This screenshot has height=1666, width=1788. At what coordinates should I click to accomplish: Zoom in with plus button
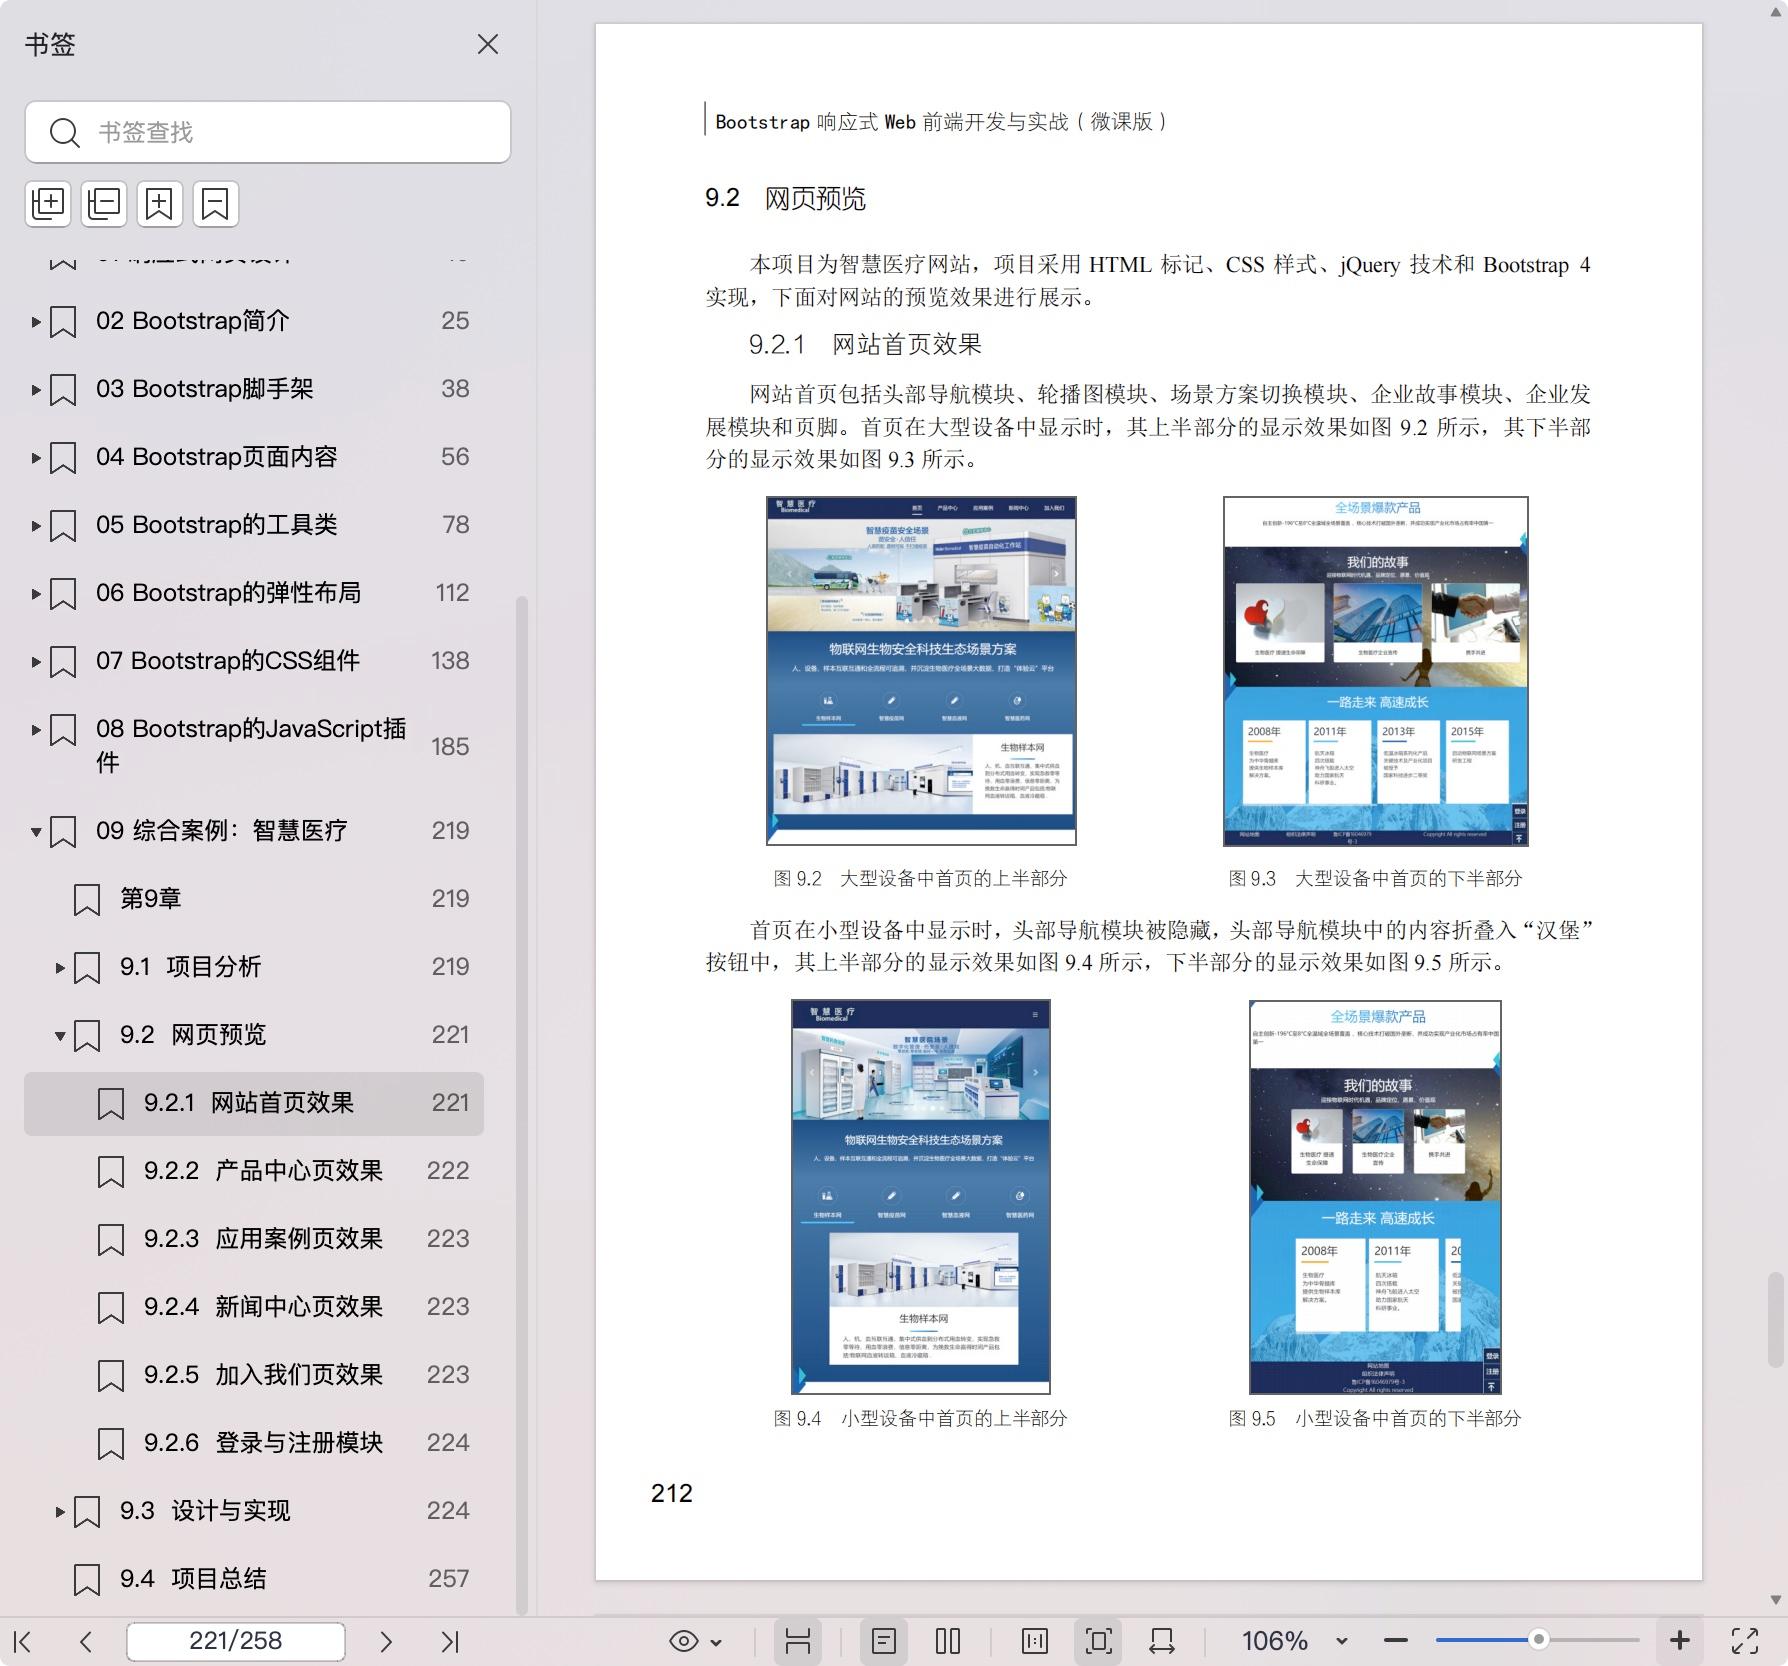click(1680, 1641)
